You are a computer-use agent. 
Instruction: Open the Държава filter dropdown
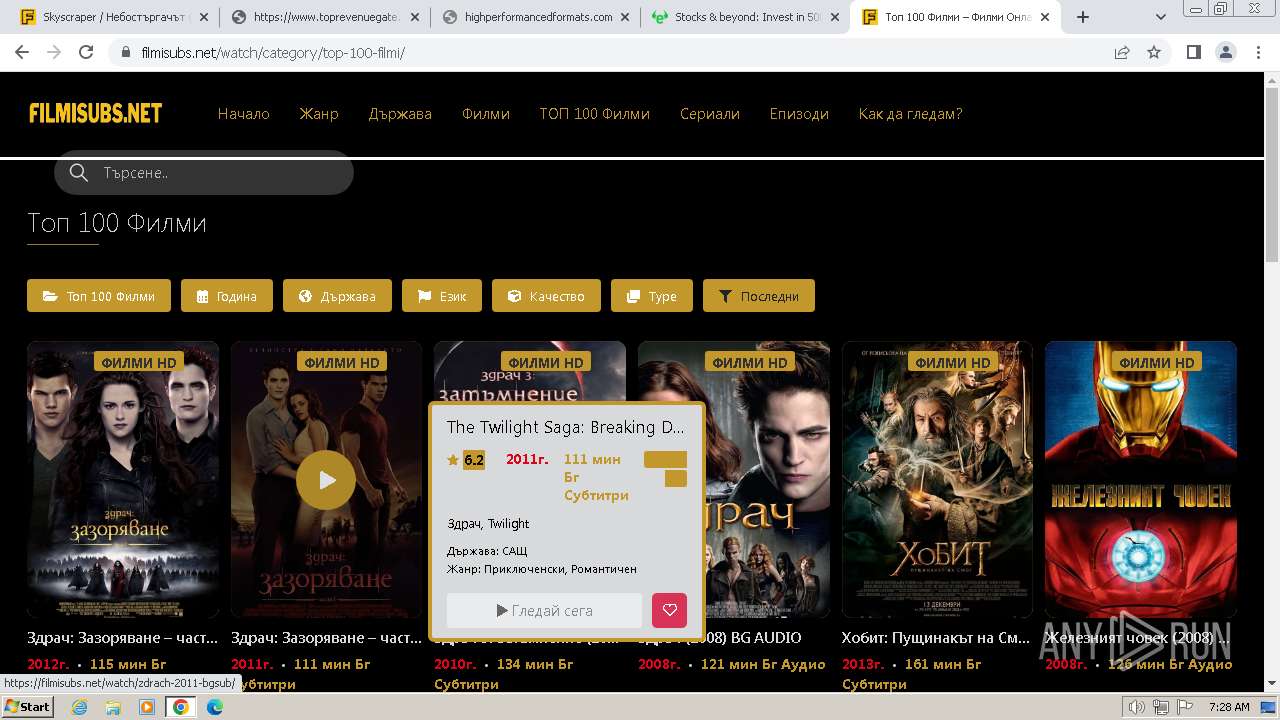(x=337, y=296)
